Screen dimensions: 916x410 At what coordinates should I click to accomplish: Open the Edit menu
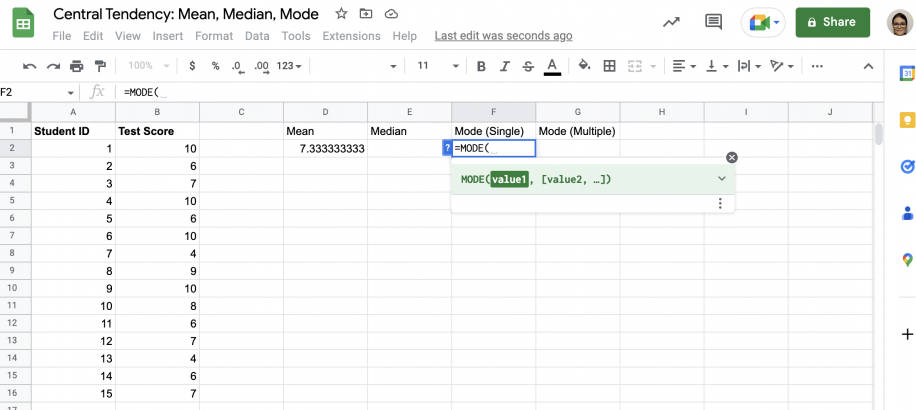[93, 36]
